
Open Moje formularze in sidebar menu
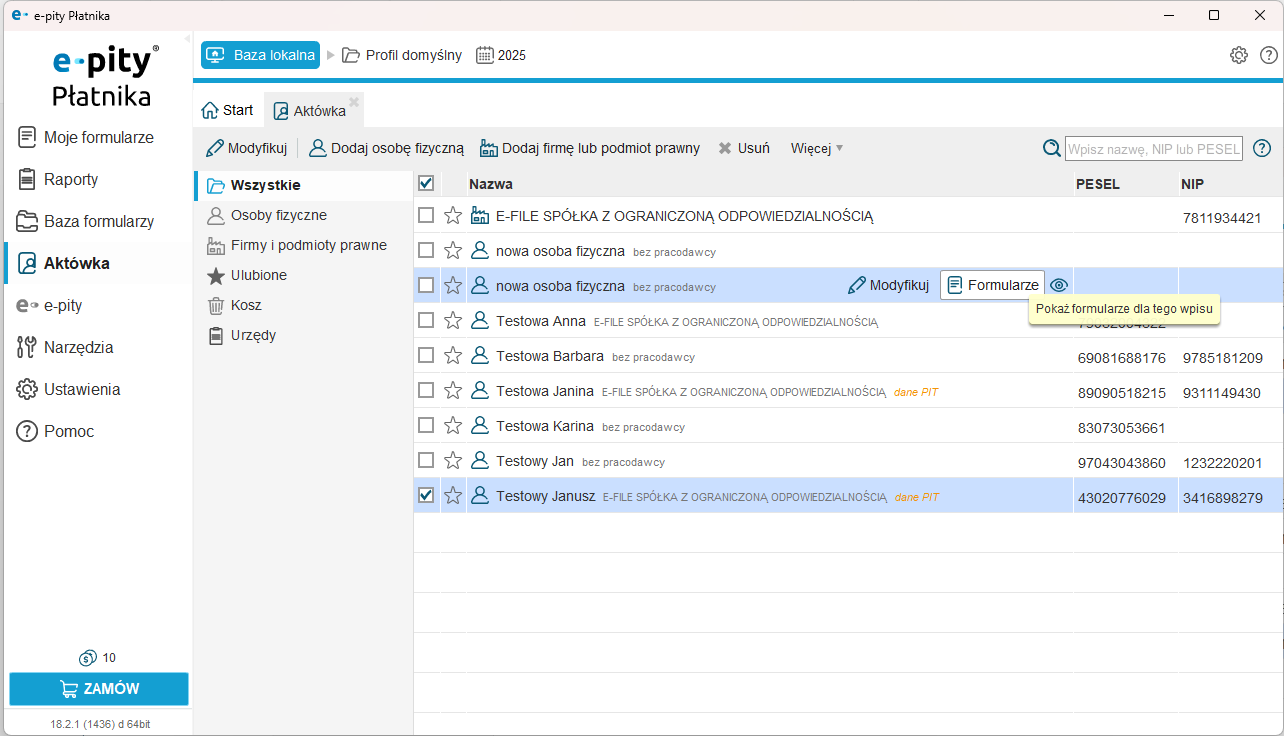point(98,137)
